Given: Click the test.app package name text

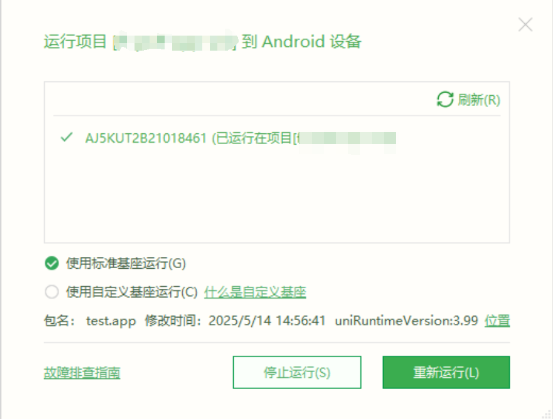Looking at the screenshot, I should click(111, 321).
